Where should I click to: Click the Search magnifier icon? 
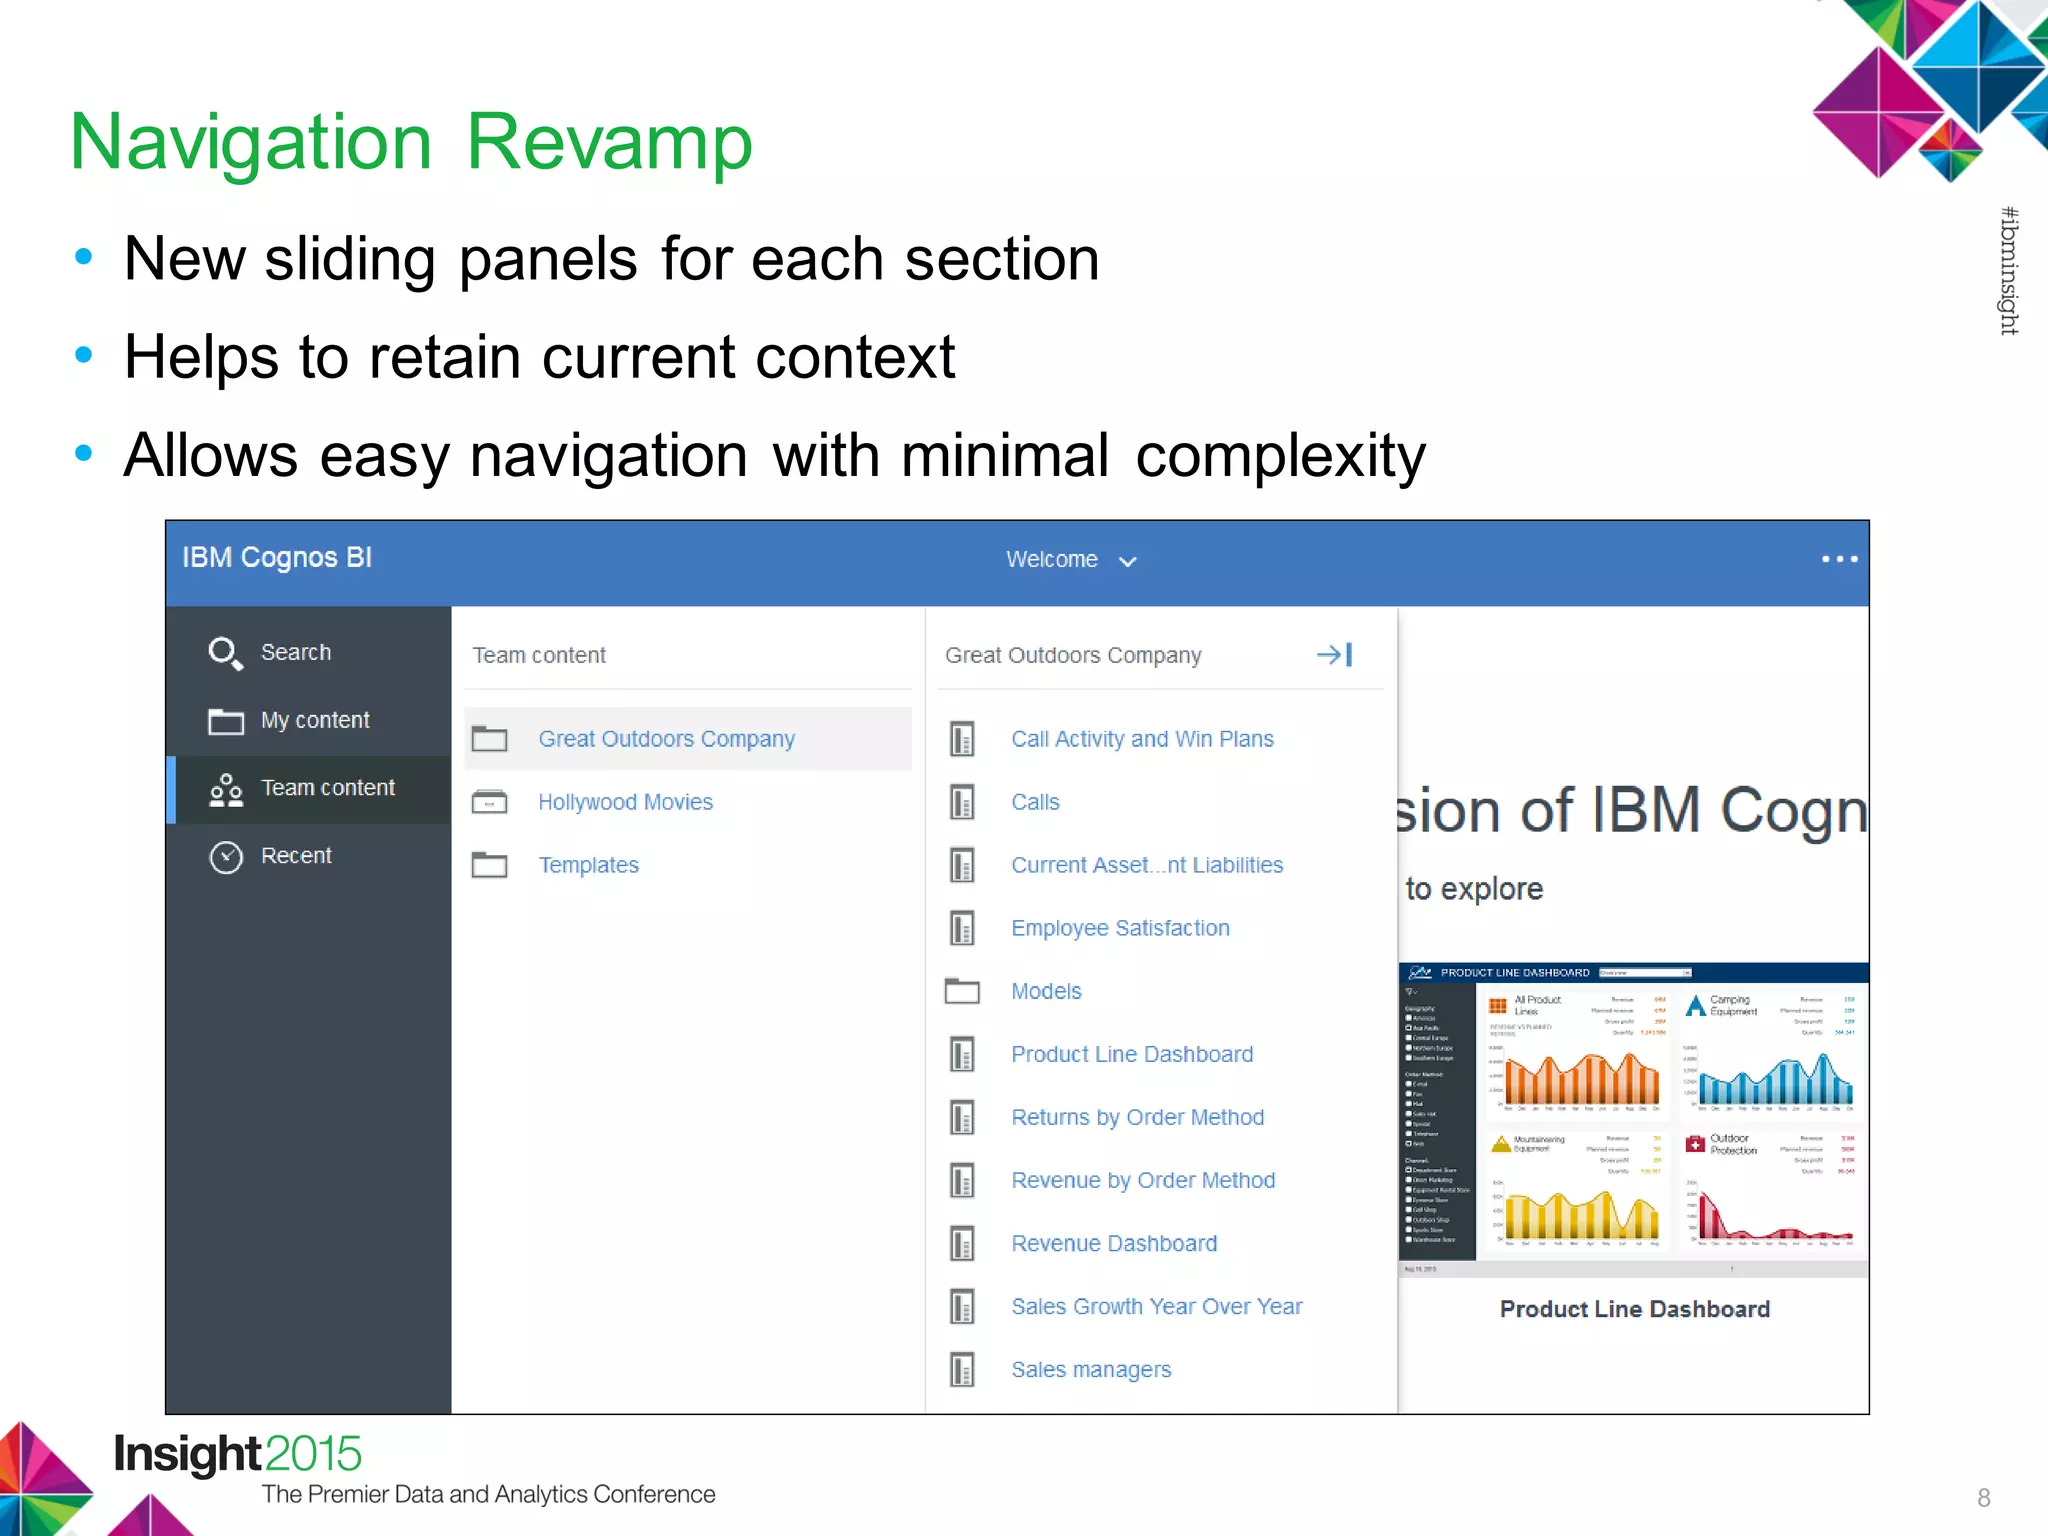click(x=225, y=653)
